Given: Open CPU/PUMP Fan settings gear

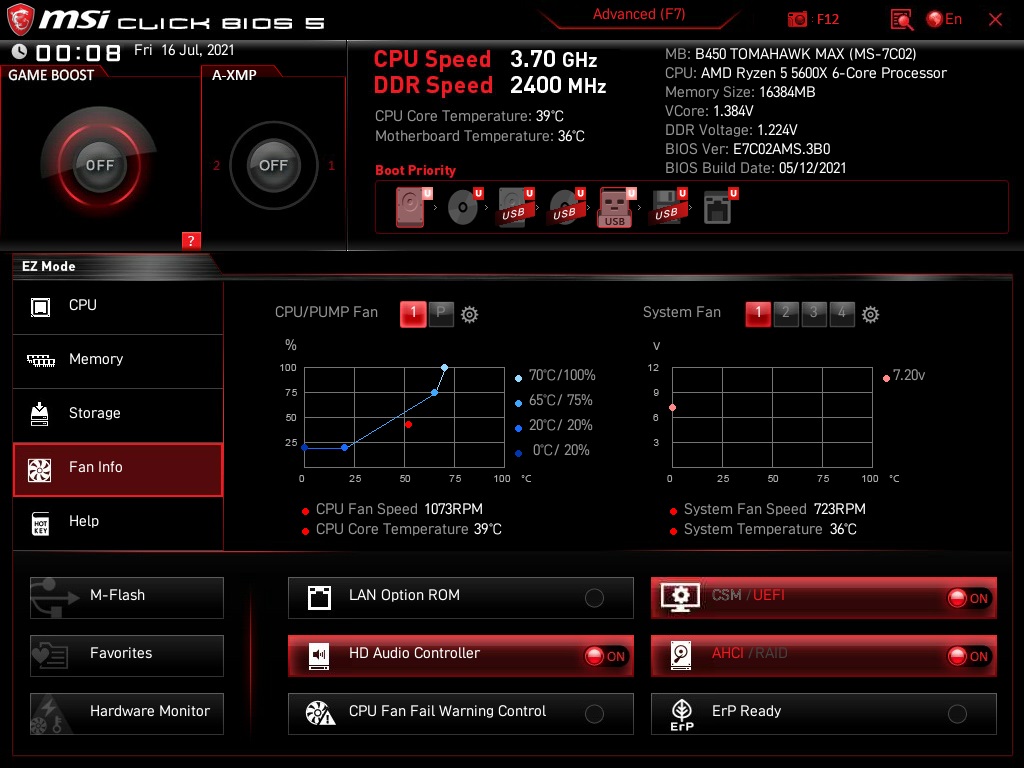Looking at the screenshot, I should (470, 315).
